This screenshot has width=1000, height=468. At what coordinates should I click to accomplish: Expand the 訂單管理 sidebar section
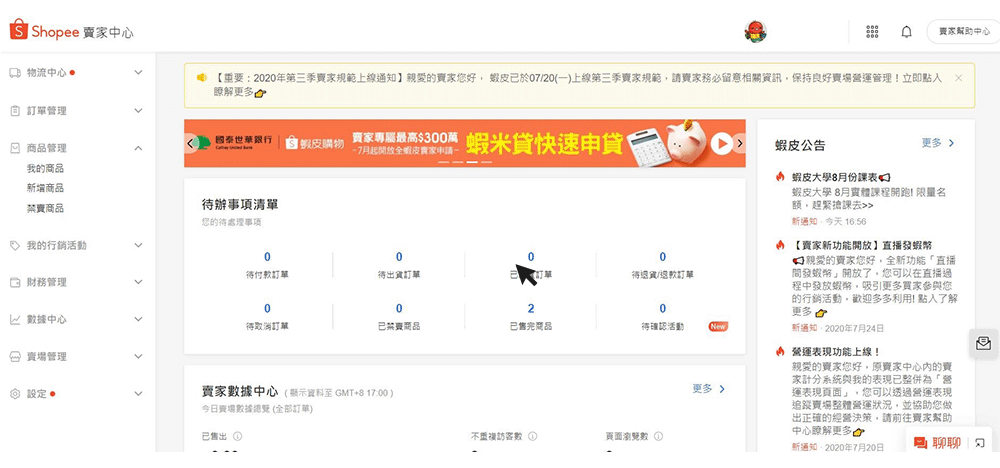138,111
